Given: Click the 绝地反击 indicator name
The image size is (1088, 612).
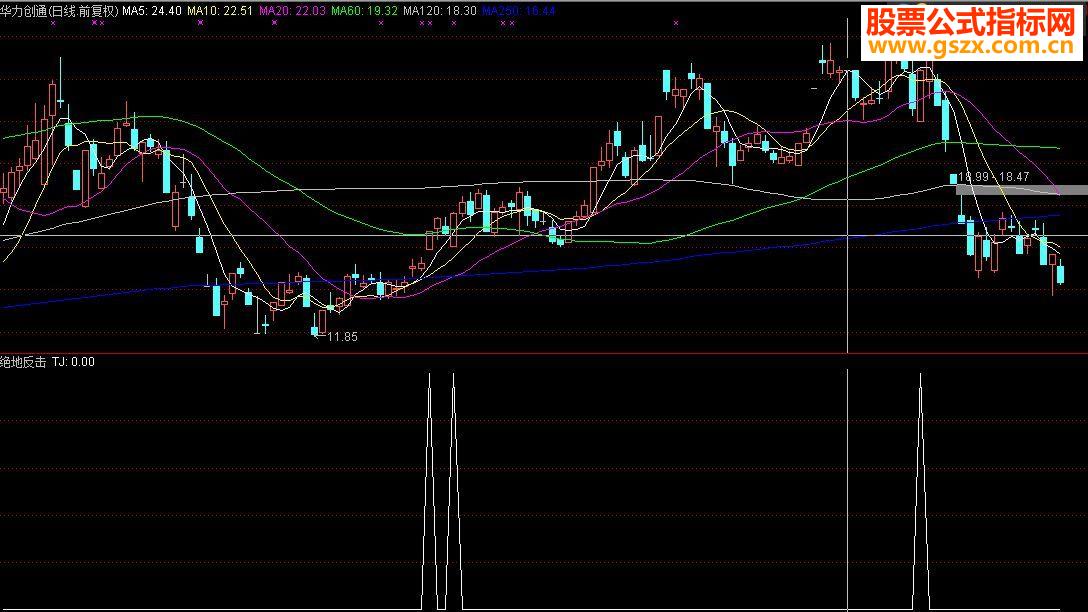Looking at the screenshot, I should 24,362.
